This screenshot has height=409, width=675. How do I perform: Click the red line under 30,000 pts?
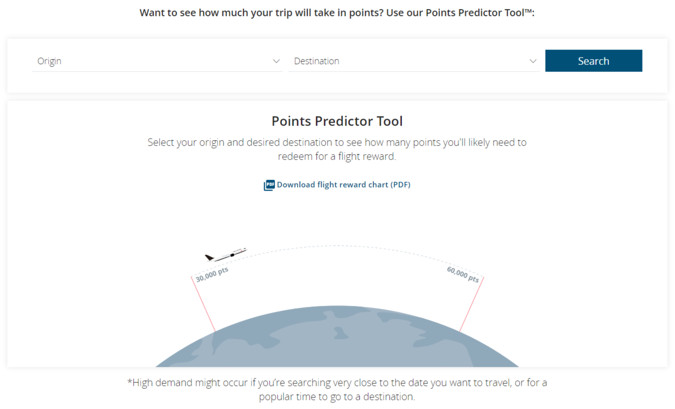(x=204, y=305)
